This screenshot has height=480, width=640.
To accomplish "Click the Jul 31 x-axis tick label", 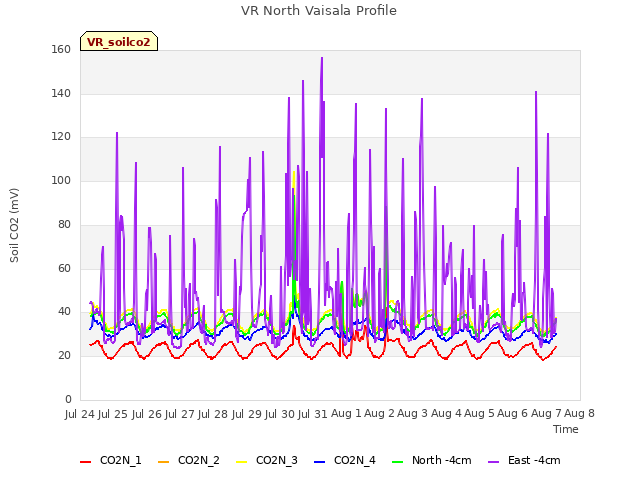I will 313,414.
